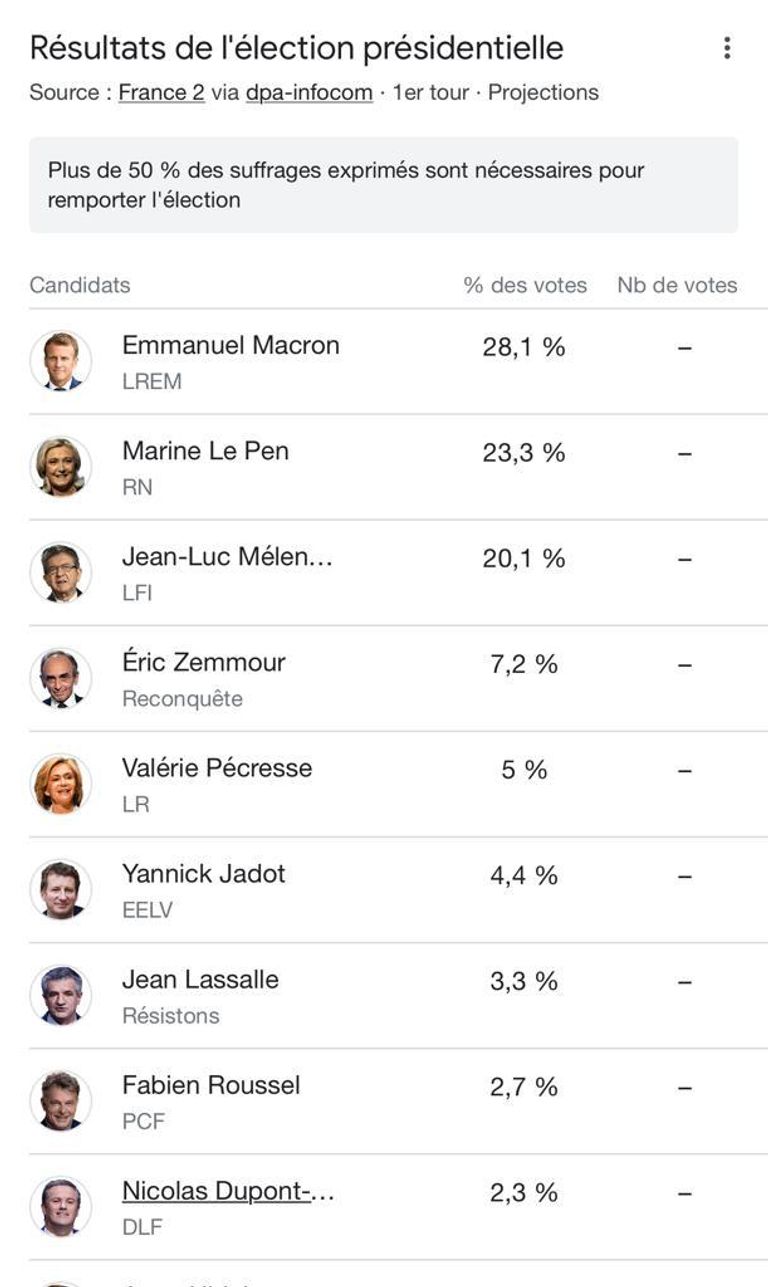Open the Nicolas Dupont-… candidate name link

(228, 1191)
